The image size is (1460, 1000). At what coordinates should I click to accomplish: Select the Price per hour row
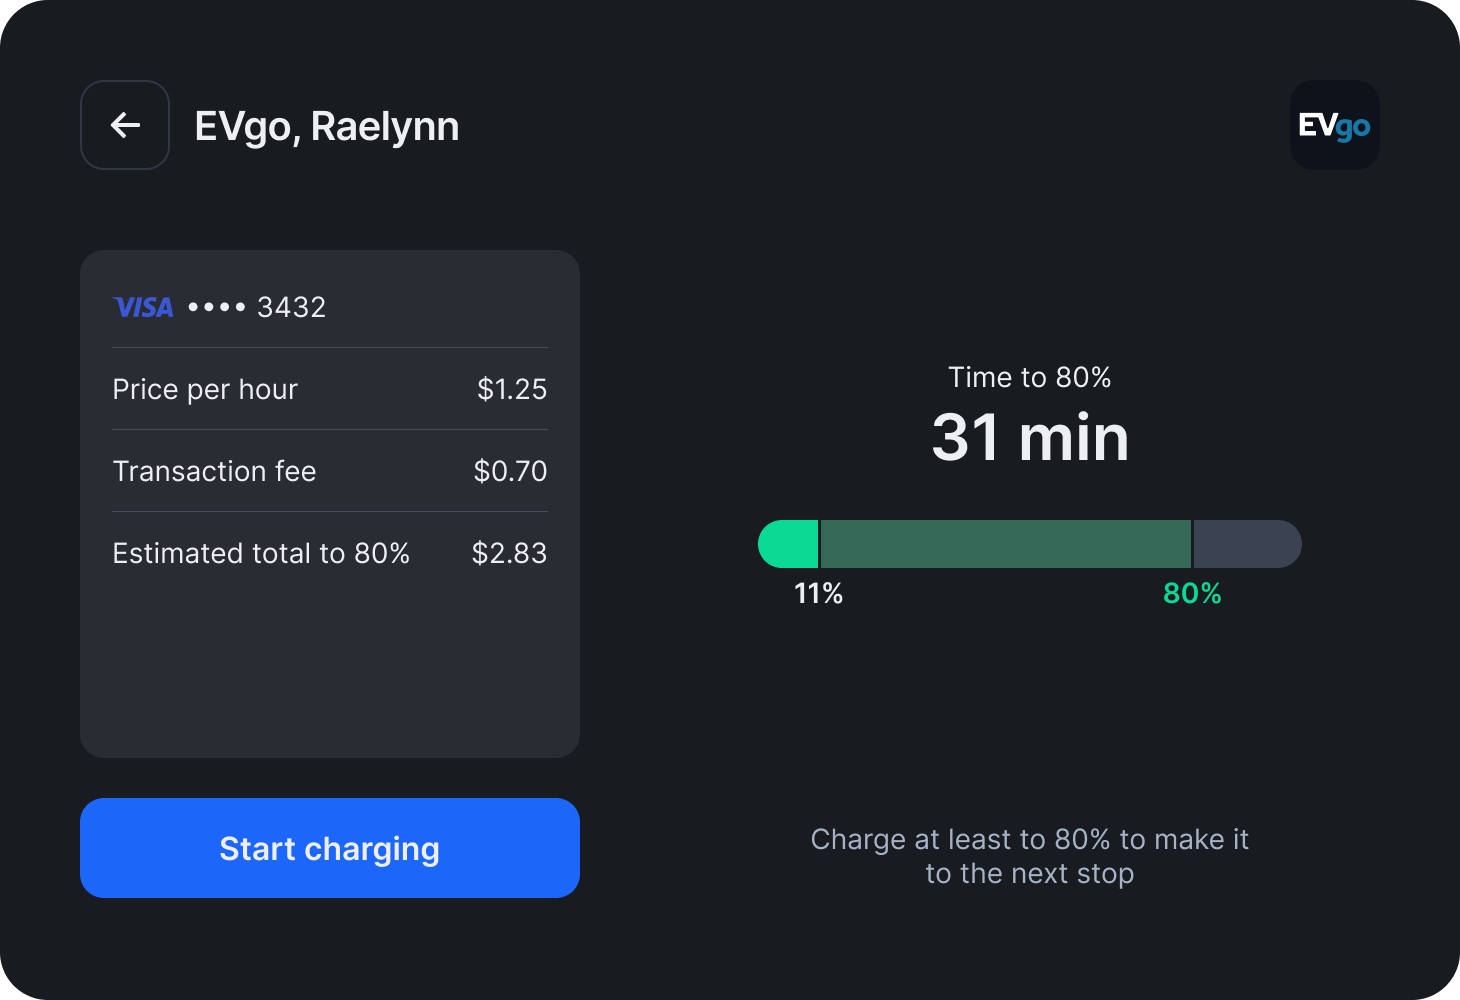[x=329, y=389]
